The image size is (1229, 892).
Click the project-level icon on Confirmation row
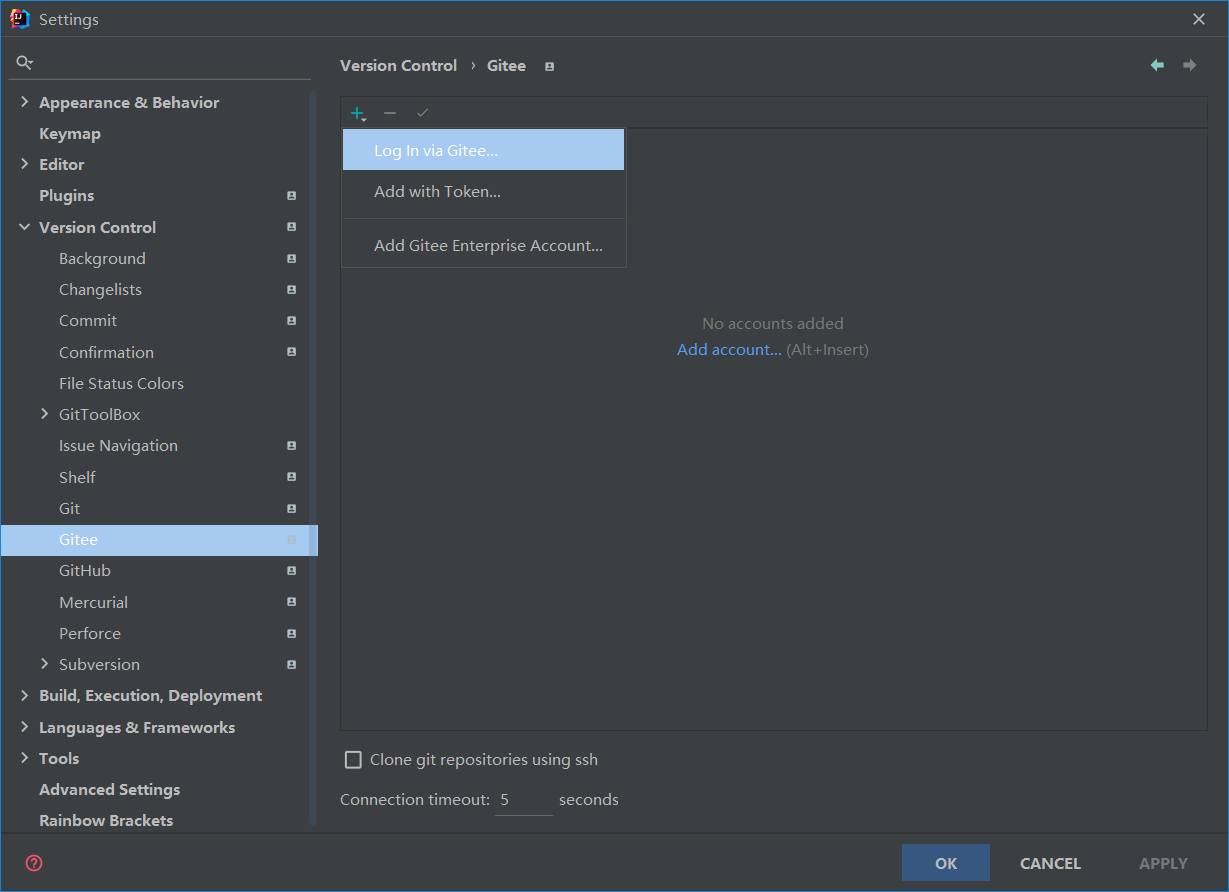pyautogui.click(x=291, y=352)
